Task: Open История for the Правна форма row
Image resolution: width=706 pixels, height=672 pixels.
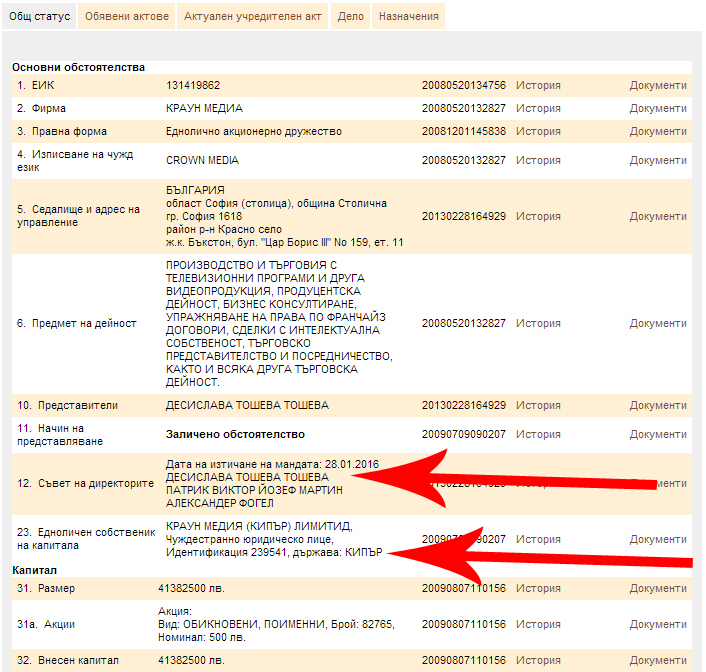Action: click(538, 131)
